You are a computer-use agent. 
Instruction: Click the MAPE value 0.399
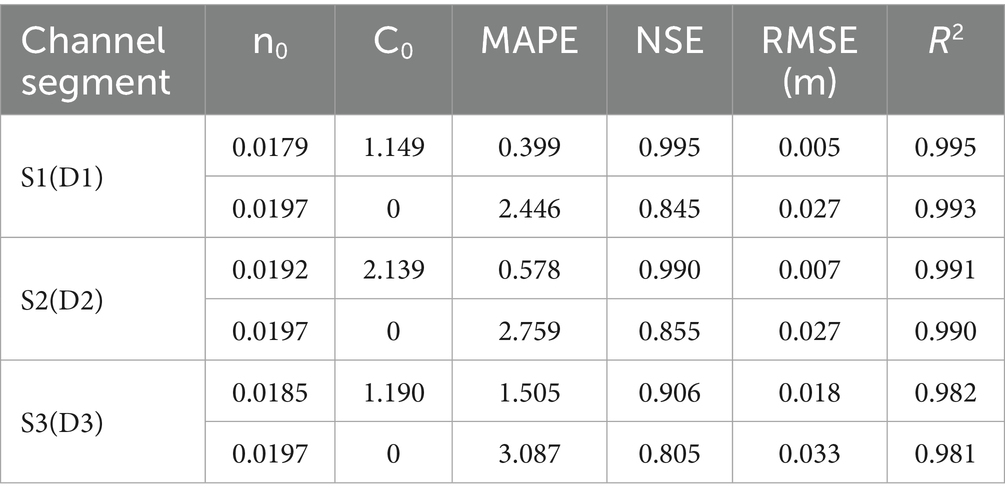coord(529,147)
